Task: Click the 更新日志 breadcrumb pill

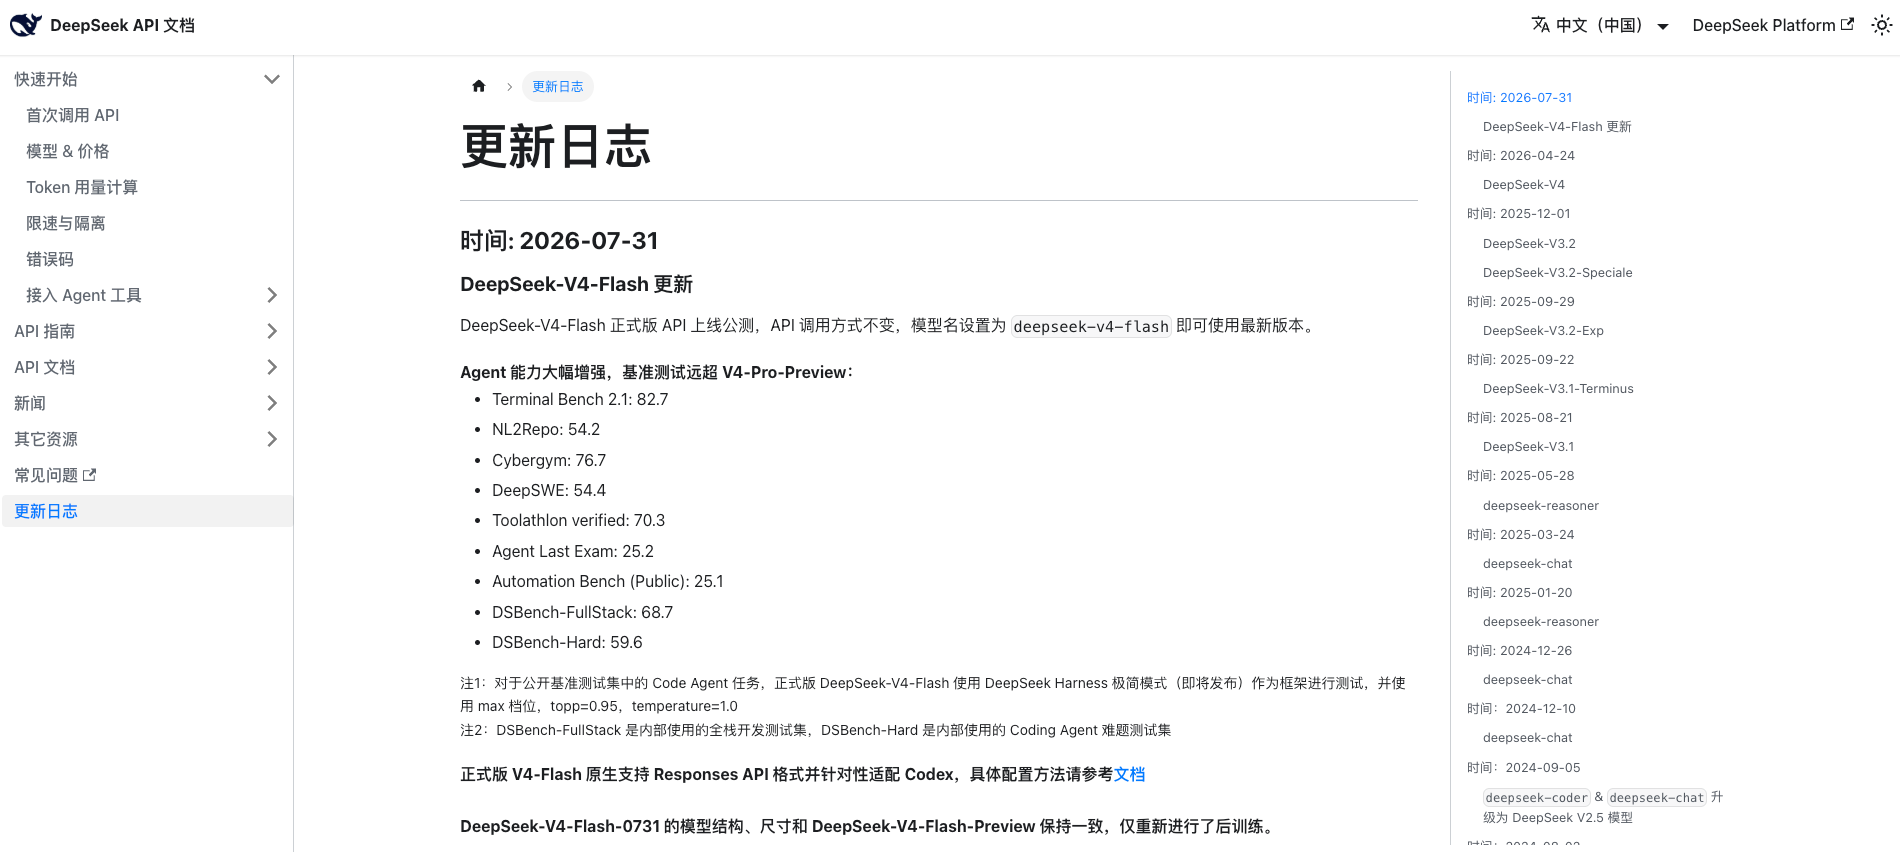Action: click(x=558, y=86)
